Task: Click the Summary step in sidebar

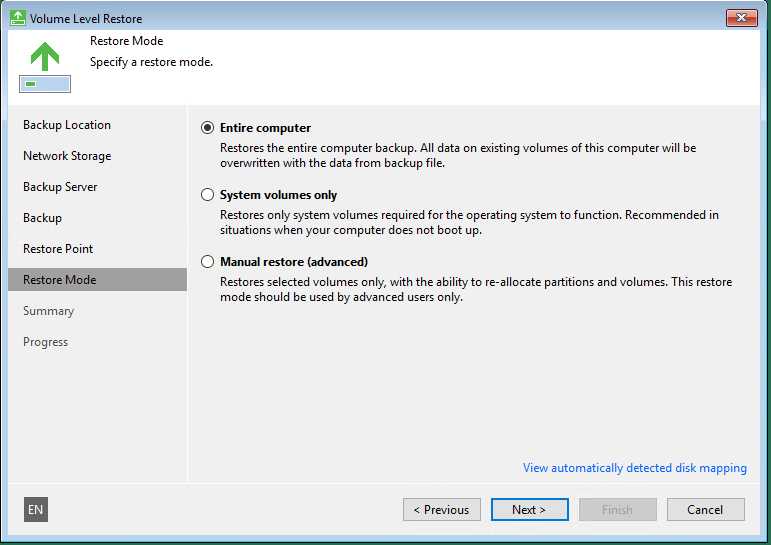Action: 48,311
